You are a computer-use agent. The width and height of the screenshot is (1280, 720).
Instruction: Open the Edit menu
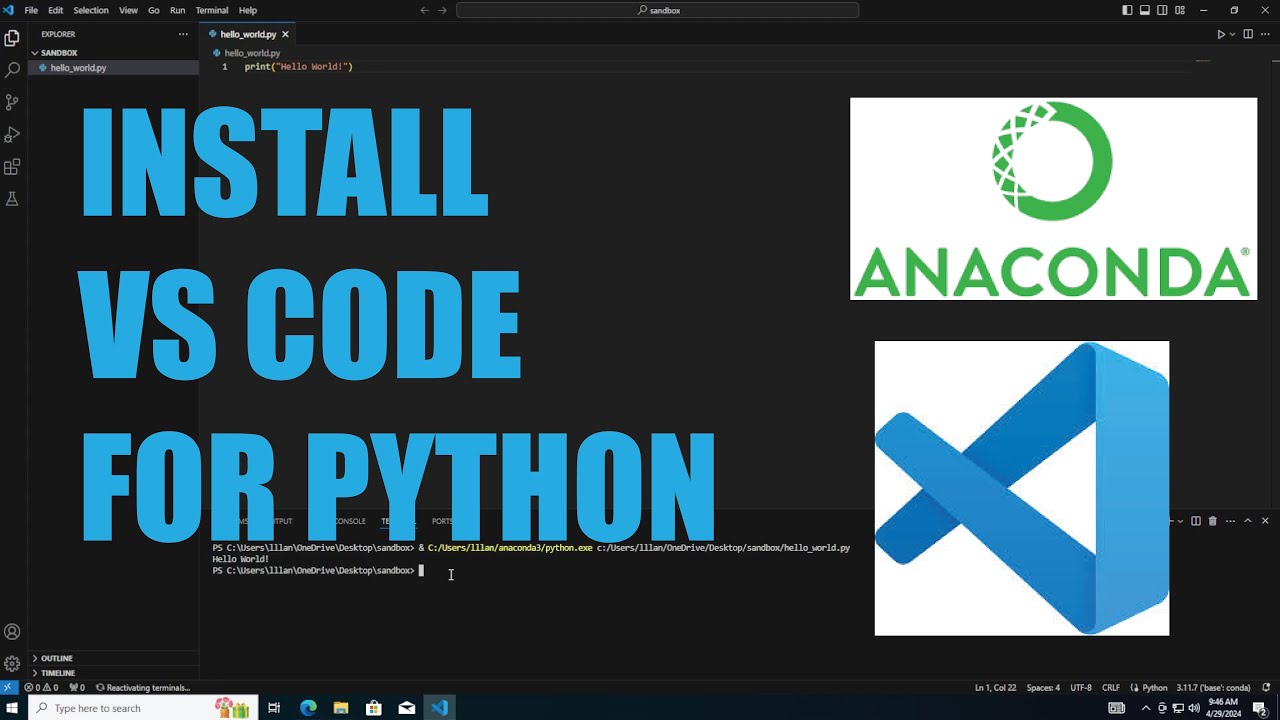click(55, 10)
